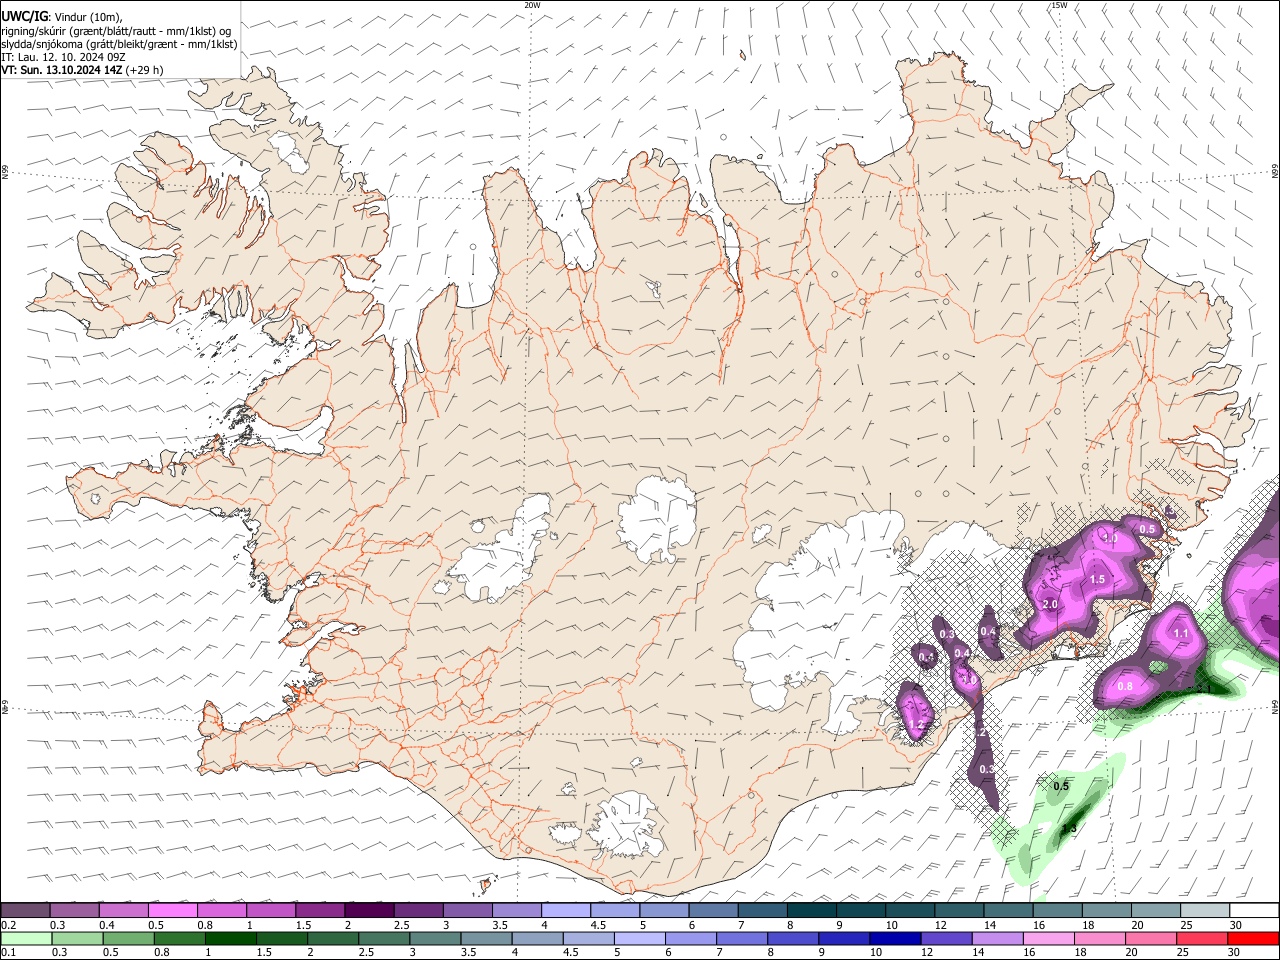
Task: Click upper legend swatch between 20 and 25
Action: [x=1155, y=910]
